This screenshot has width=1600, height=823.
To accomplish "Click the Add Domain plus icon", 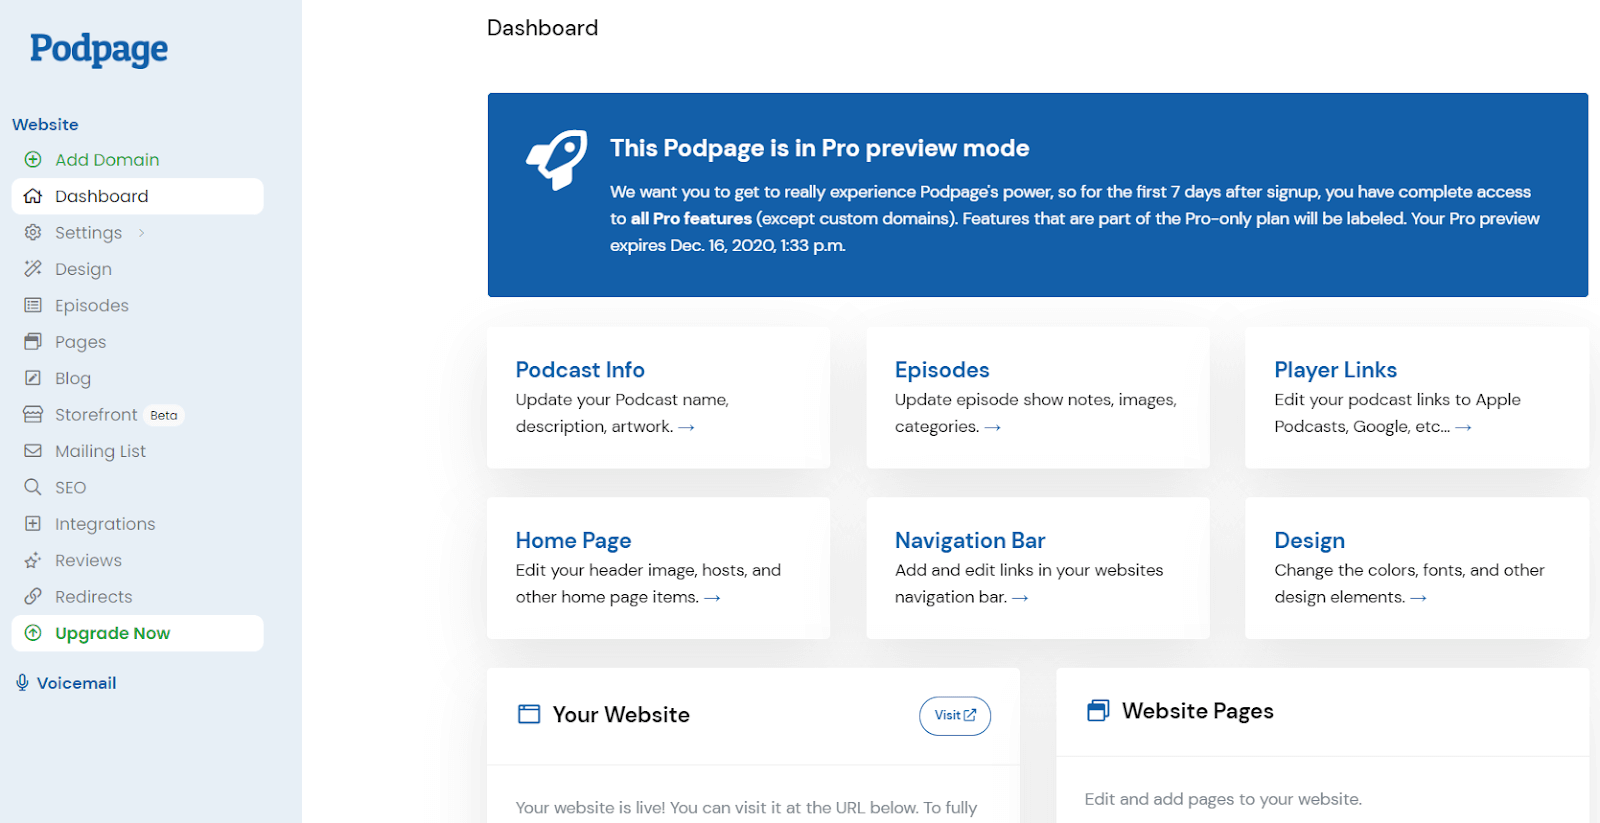I will pos(33,160).
